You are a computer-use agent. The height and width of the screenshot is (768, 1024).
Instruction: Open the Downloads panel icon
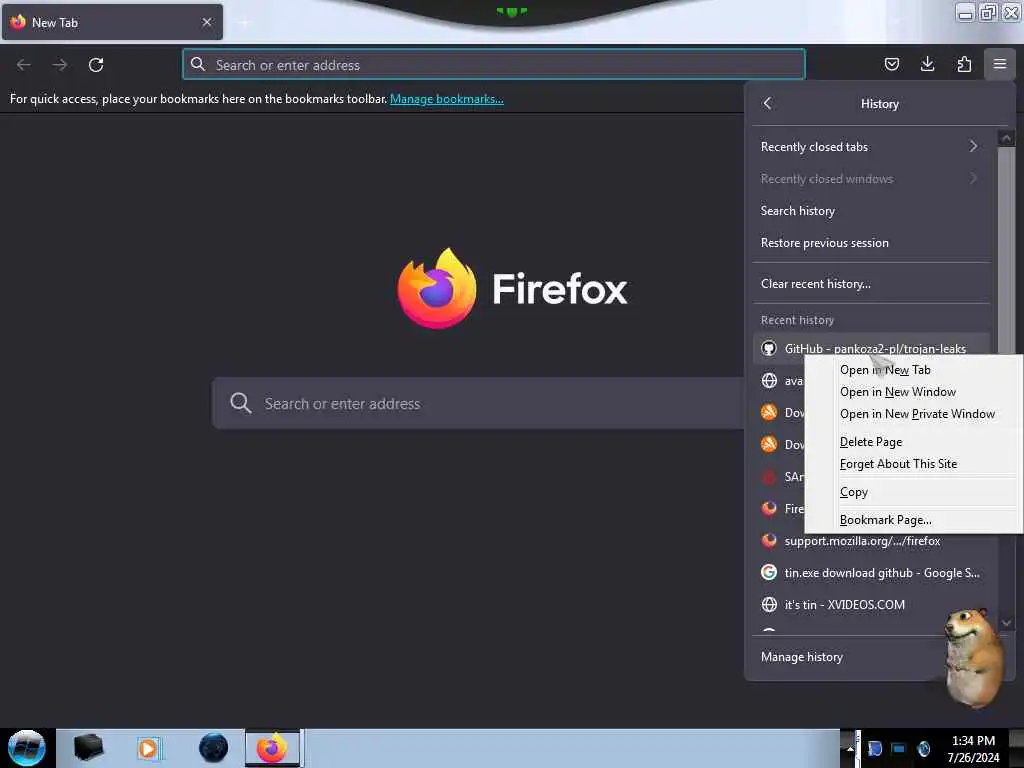(927, 64)
